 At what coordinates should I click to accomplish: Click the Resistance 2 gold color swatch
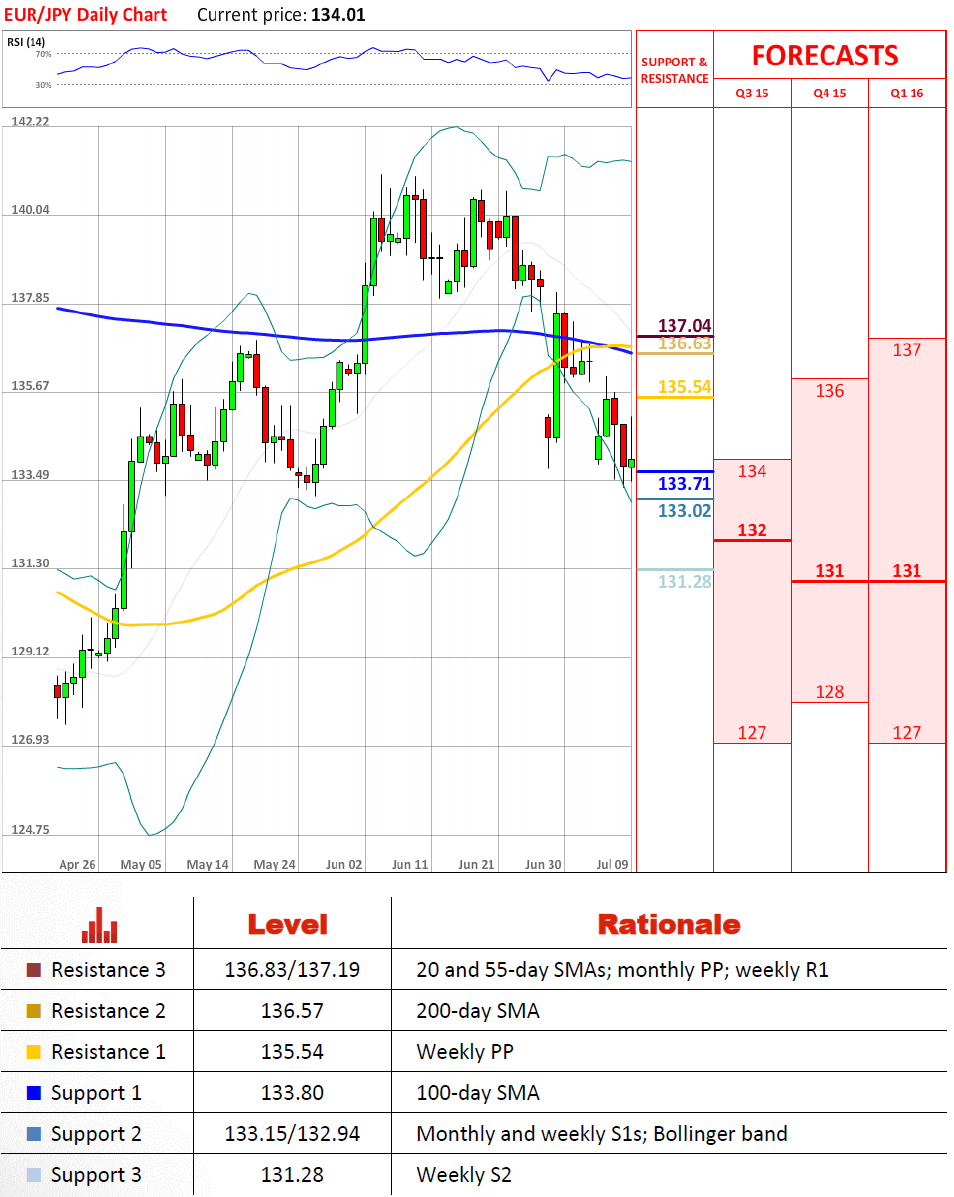(x=34, y=1011)
